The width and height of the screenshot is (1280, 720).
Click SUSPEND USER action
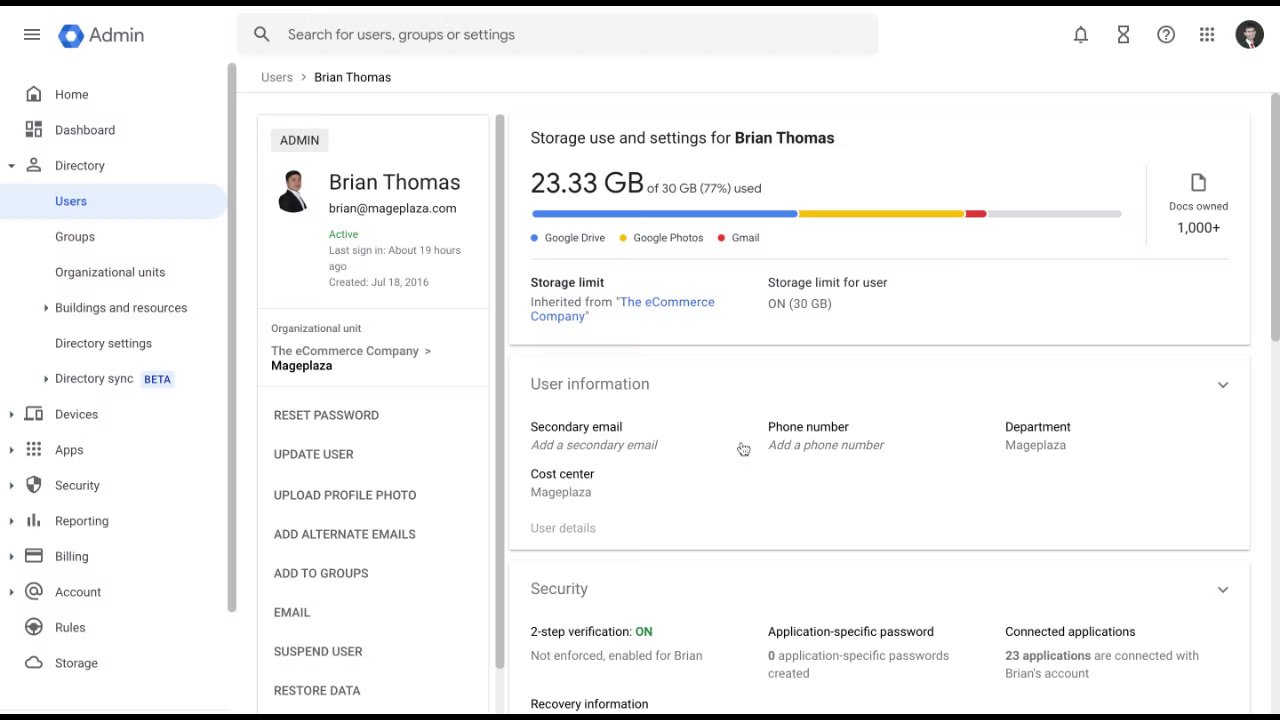pyautogui.click(x=318, y=651)
